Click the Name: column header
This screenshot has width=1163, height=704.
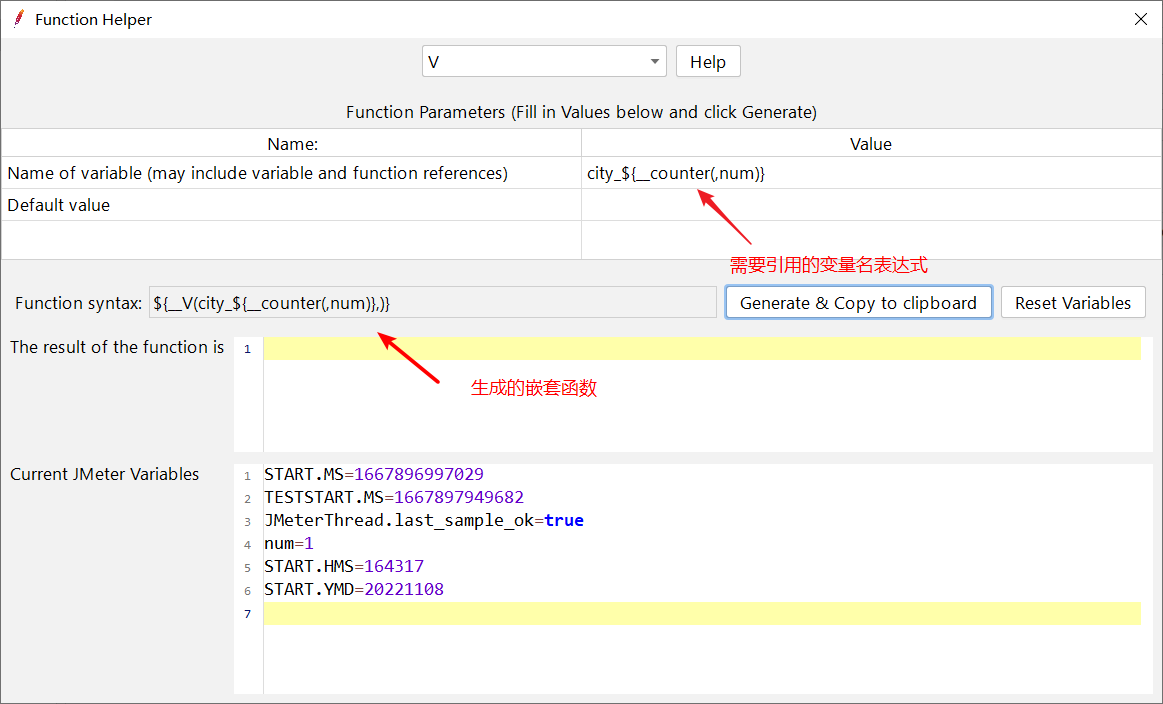tap(292, 144)
